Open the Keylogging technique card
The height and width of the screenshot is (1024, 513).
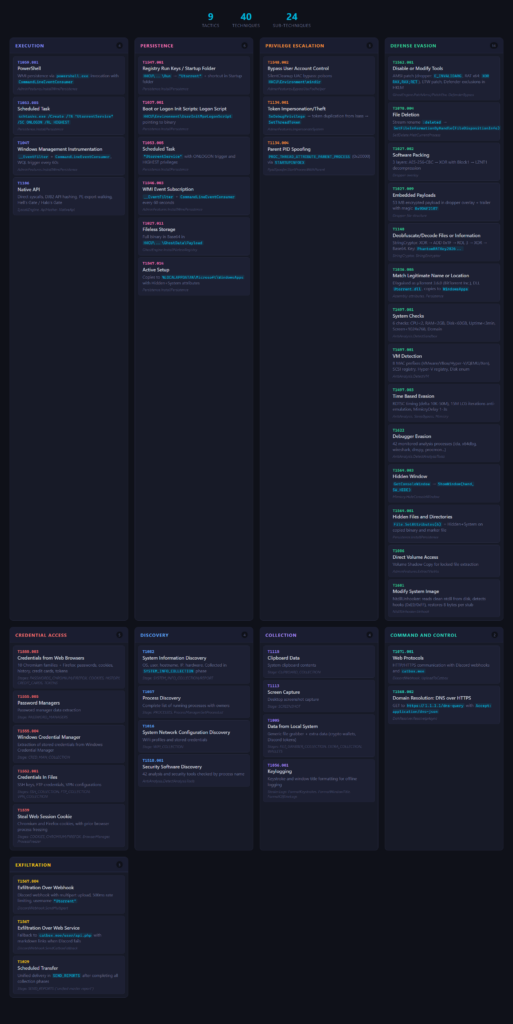click(319, 780)
